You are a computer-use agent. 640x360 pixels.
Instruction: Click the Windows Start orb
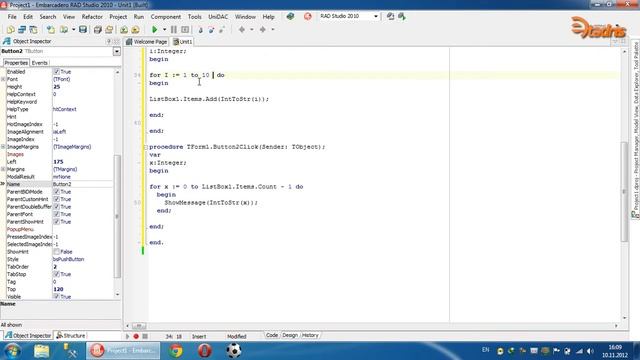point(12,351)
